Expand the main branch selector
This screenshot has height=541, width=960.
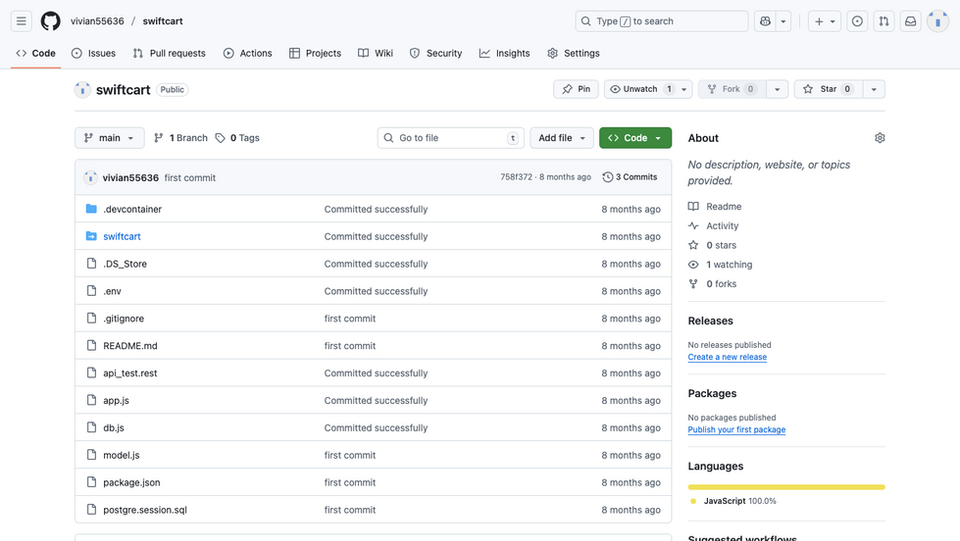pos(110,138)
